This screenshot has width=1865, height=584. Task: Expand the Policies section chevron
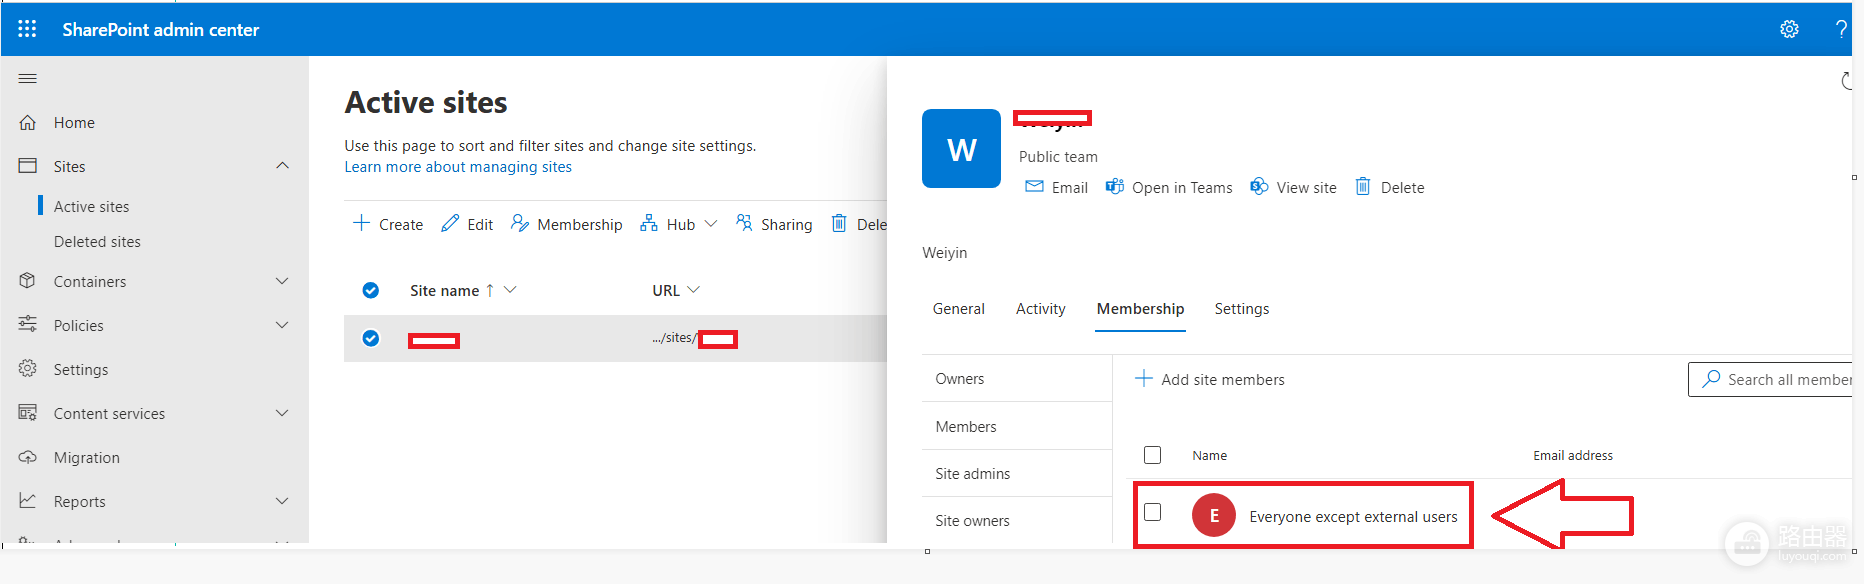pyautogui.click(x=283, y=325)
